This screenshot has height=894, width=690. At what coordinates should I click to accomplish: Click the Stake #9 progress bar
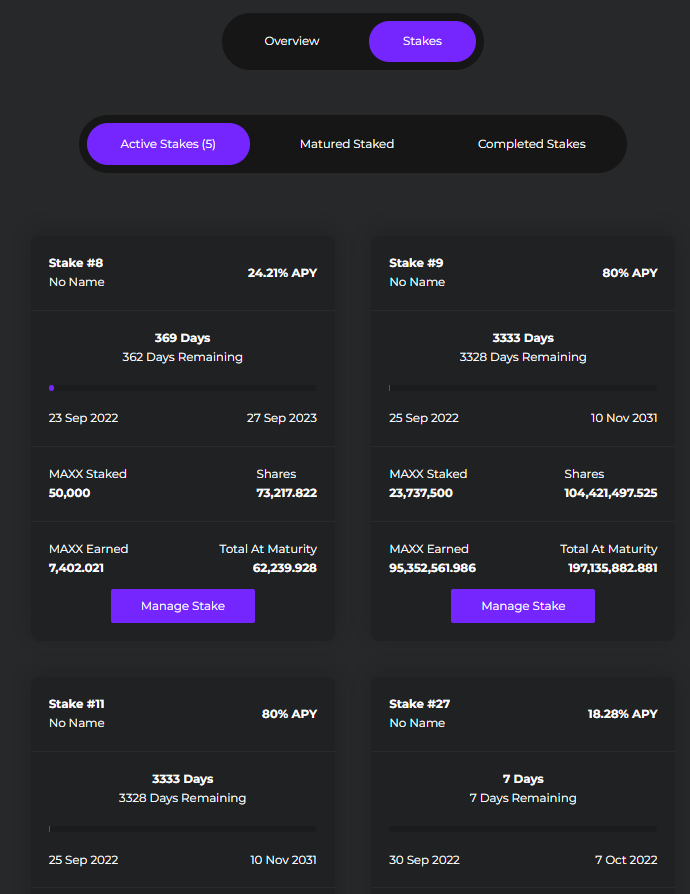523,388
